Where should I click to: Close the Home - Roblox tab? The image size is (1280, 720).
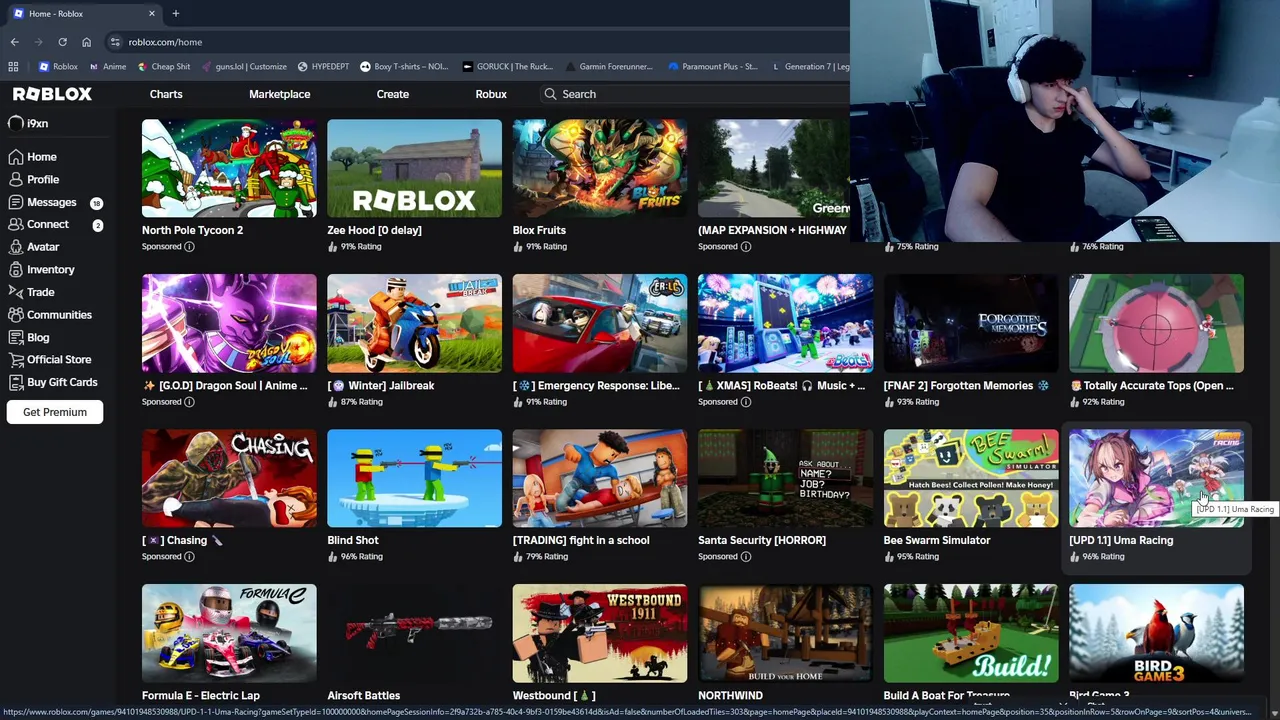click(x=152, y=13)
